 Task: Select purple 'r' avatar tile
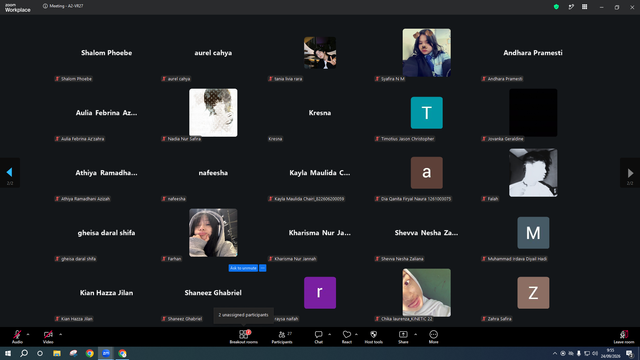coord(320,293)
